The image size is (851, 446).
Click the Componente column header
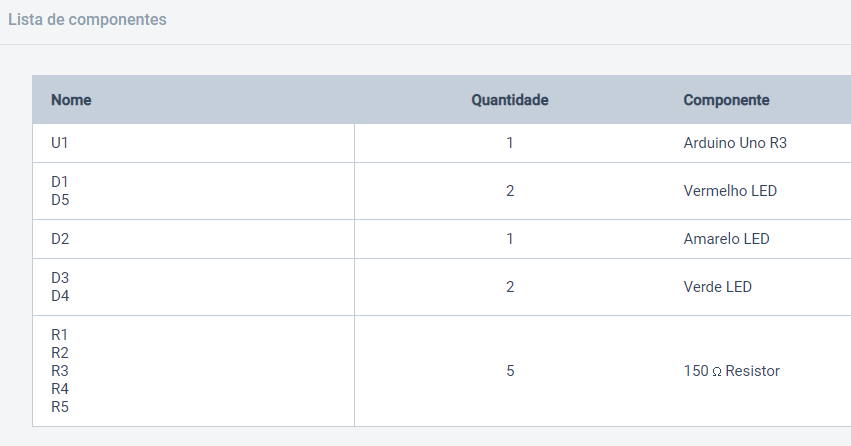tap(726, 100)
